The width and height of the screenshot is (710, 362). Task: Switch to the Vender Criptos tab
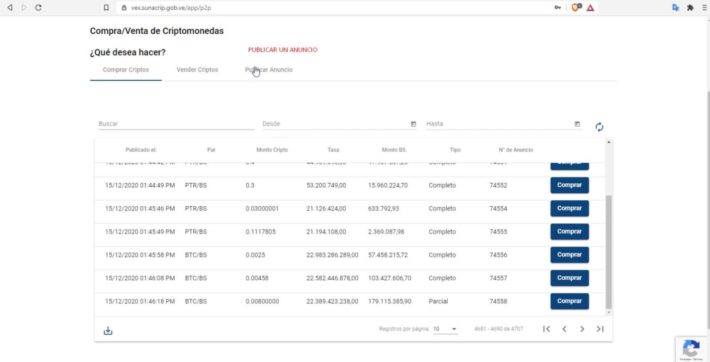(197, 70)
